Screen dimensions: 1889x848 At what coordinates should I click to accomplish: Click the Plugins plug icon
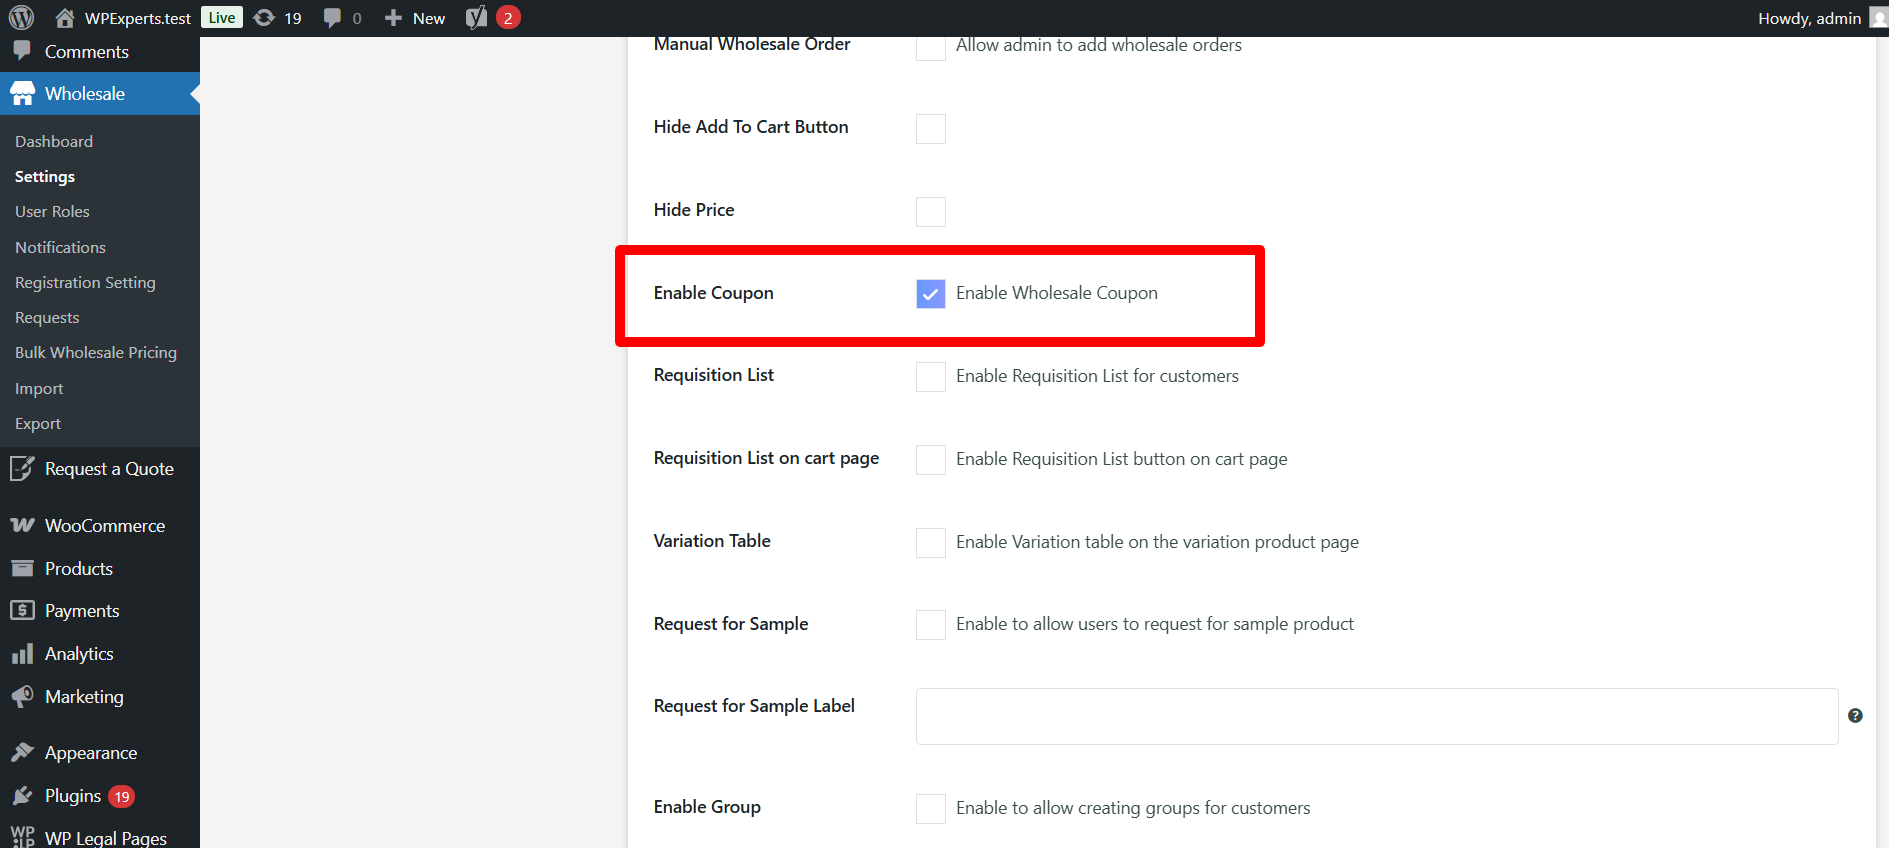22,796
